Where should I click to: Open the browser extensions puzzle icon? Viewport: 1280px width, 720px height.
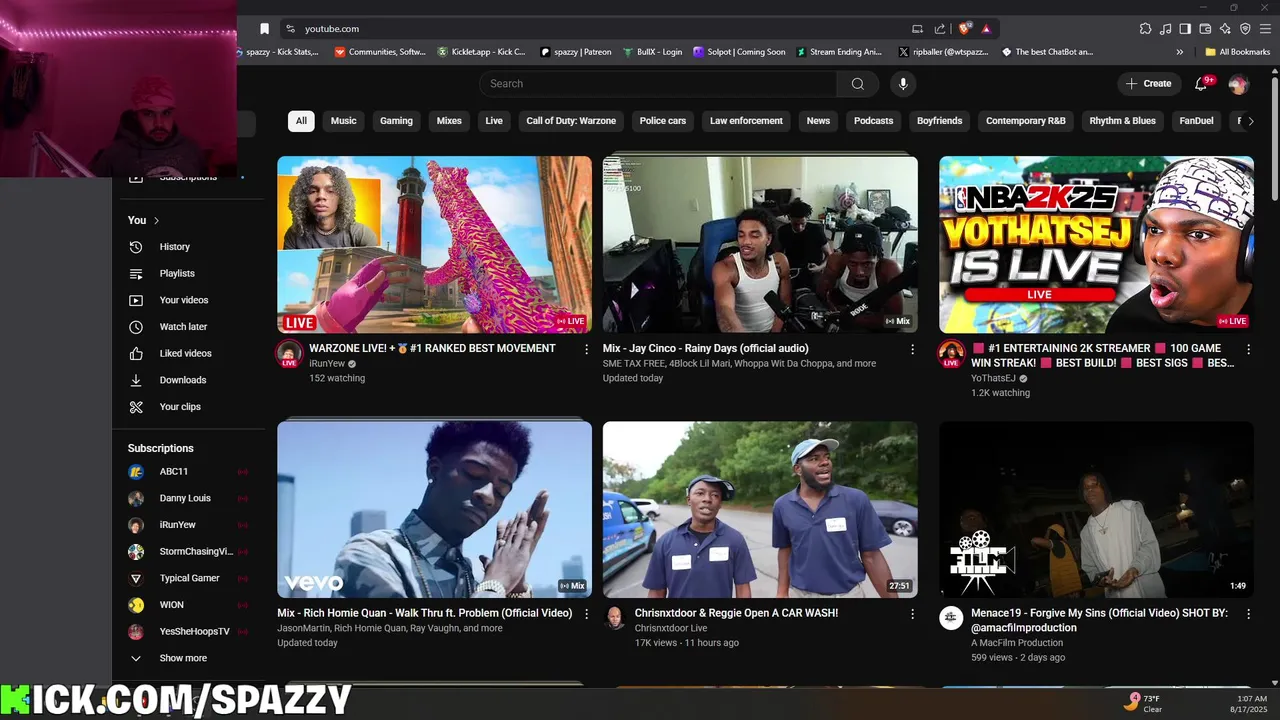[x=1145, y=29]
